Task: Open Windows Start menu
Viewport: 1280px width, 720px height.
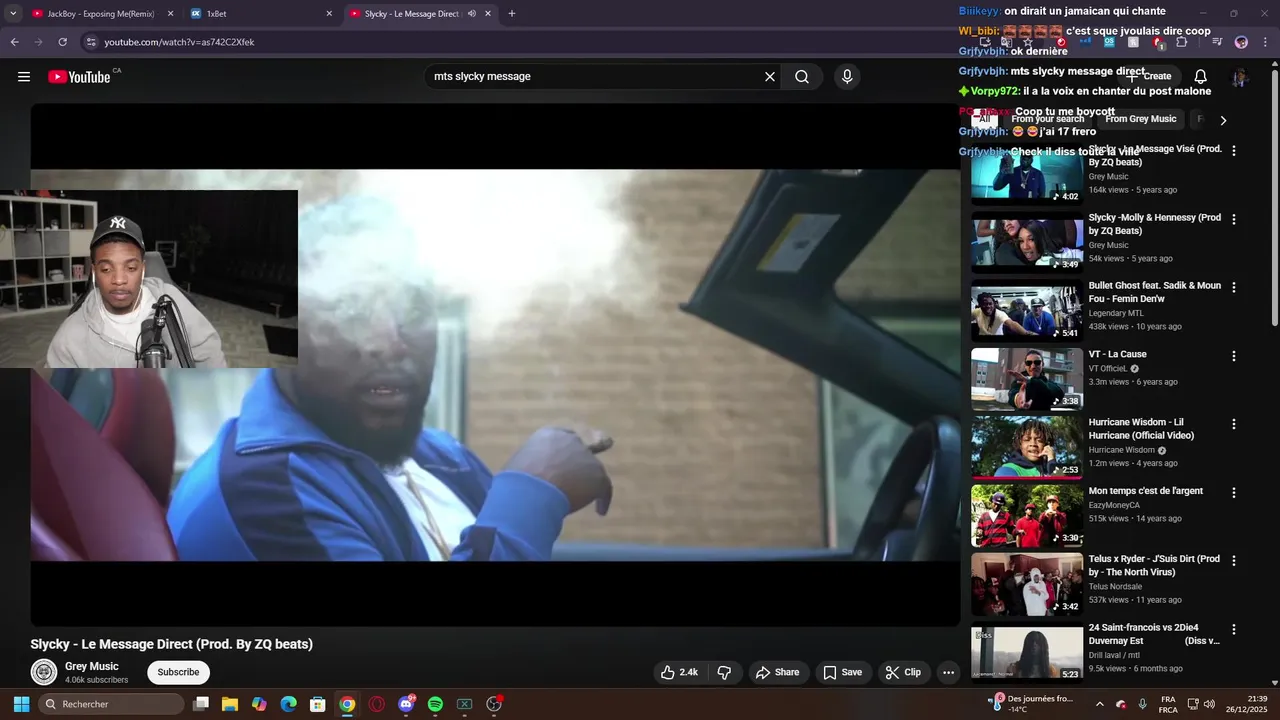Action: click(x=21, y=704)
